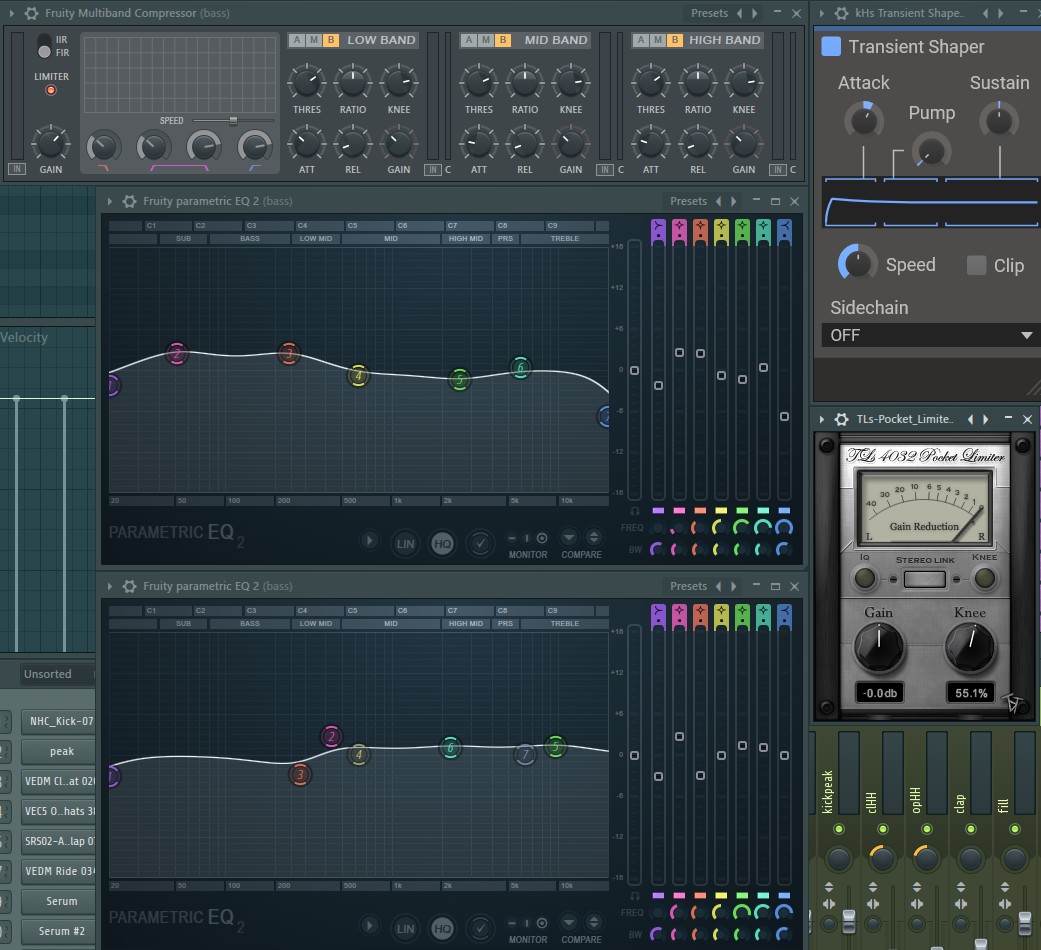Click TLs-Pocket_Limiter gear options icon
The image size is (1041, 950).
click(841, 419)
